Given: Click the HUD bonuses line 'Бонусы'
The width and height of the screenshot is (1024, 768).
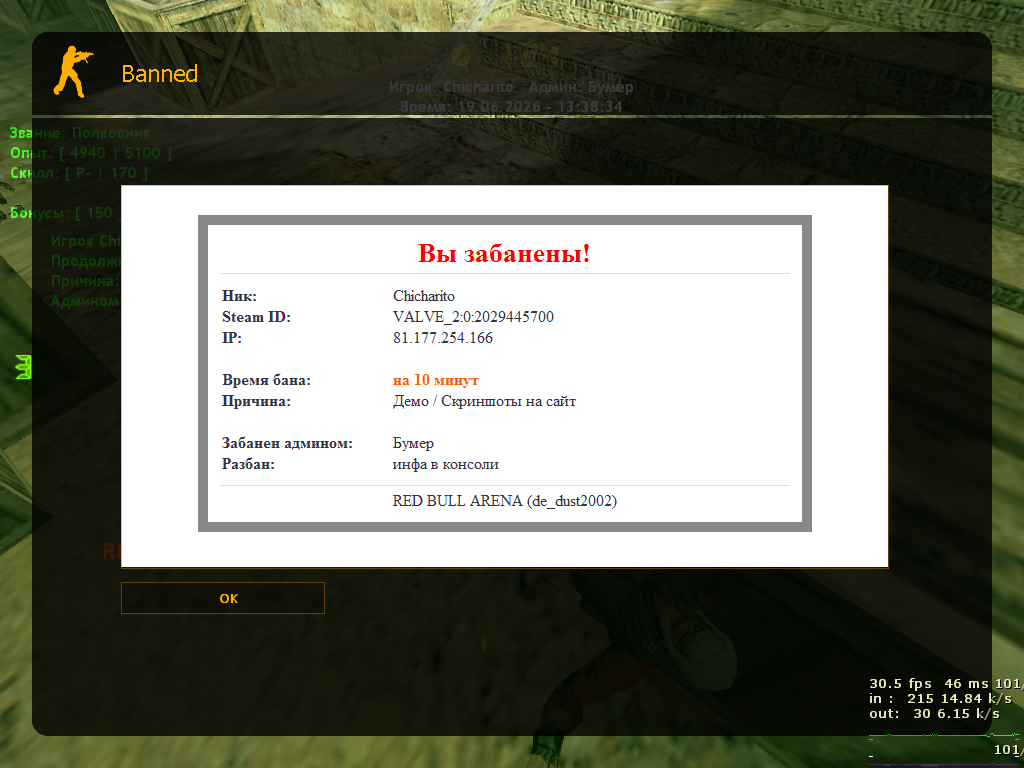Looking at the screenshot, I should [x=65, y=213].
